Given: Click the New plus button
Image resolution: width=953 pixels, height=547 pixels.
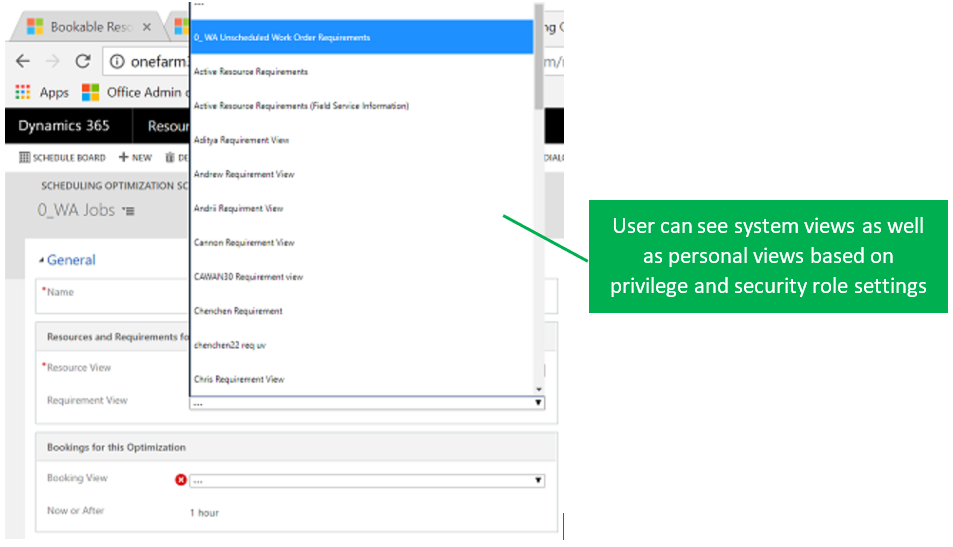Looking at the screenshot, I should 135,158.
